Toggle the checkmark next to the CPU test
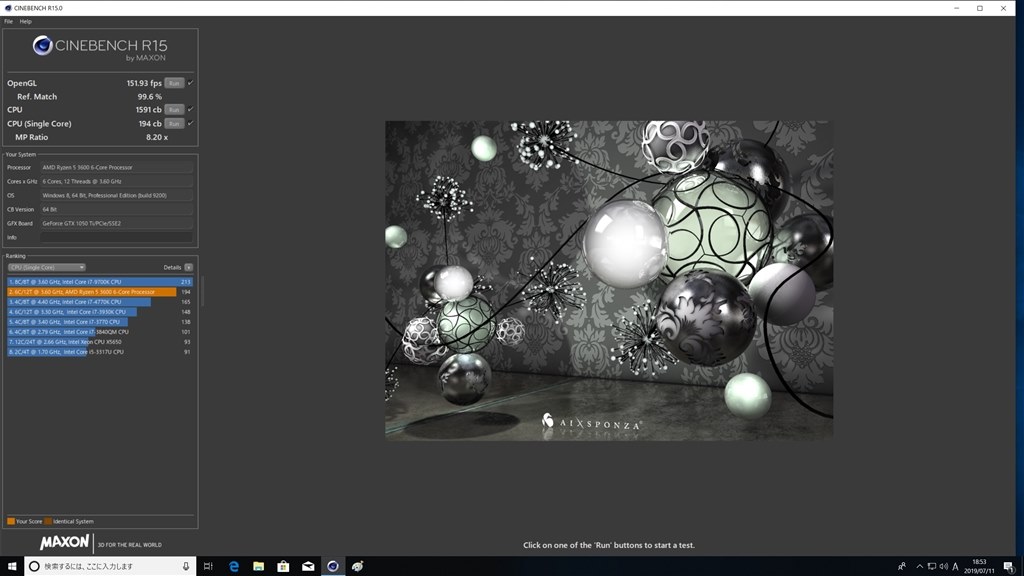This screenshot has width=1024, height=576. tap(190, 109)
